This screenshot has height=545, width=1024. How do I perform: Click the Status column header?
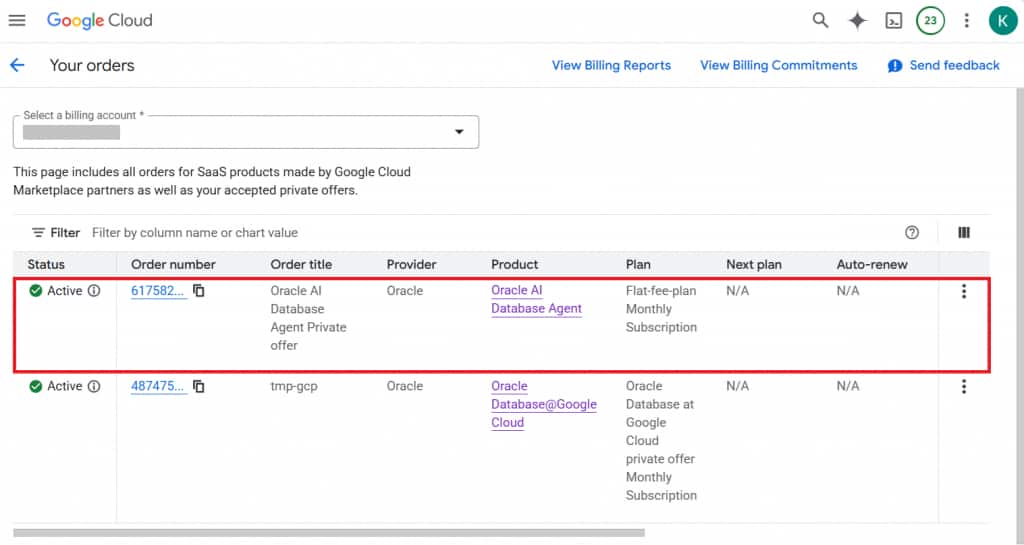pyautogui.click(x=46, y=264)
